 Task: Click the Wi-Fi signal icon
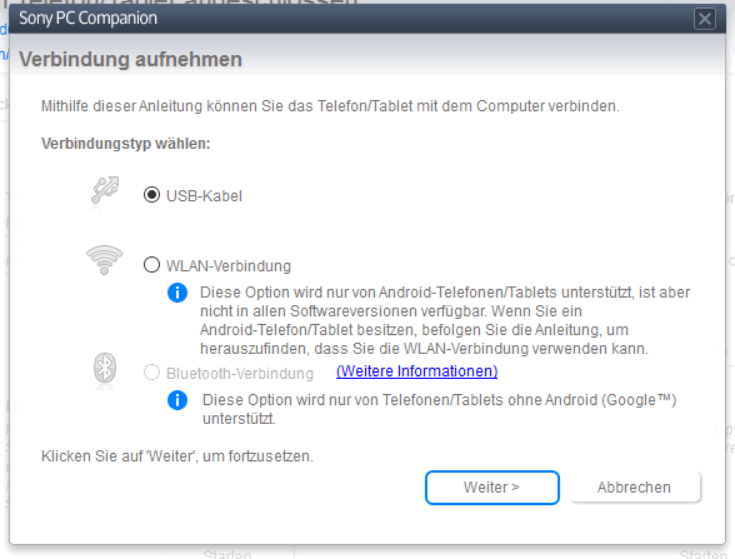click(x=105, y=260)
